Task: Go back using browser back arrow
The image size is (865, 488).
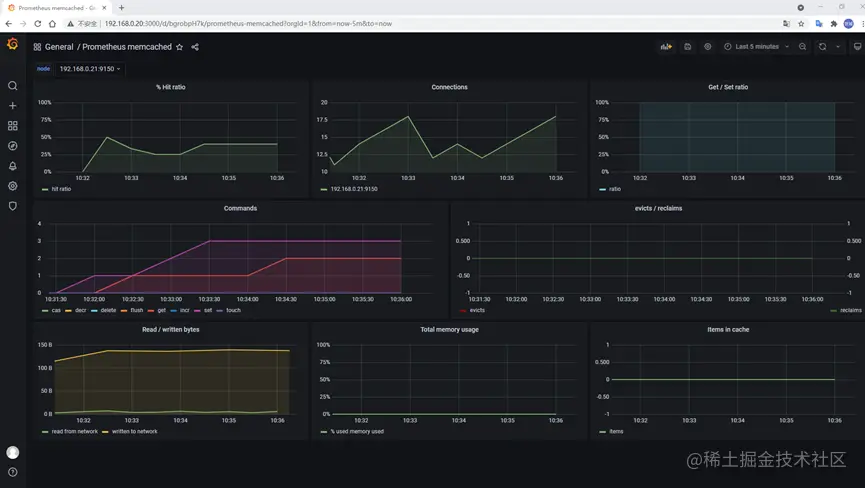Action: (8, 24)
